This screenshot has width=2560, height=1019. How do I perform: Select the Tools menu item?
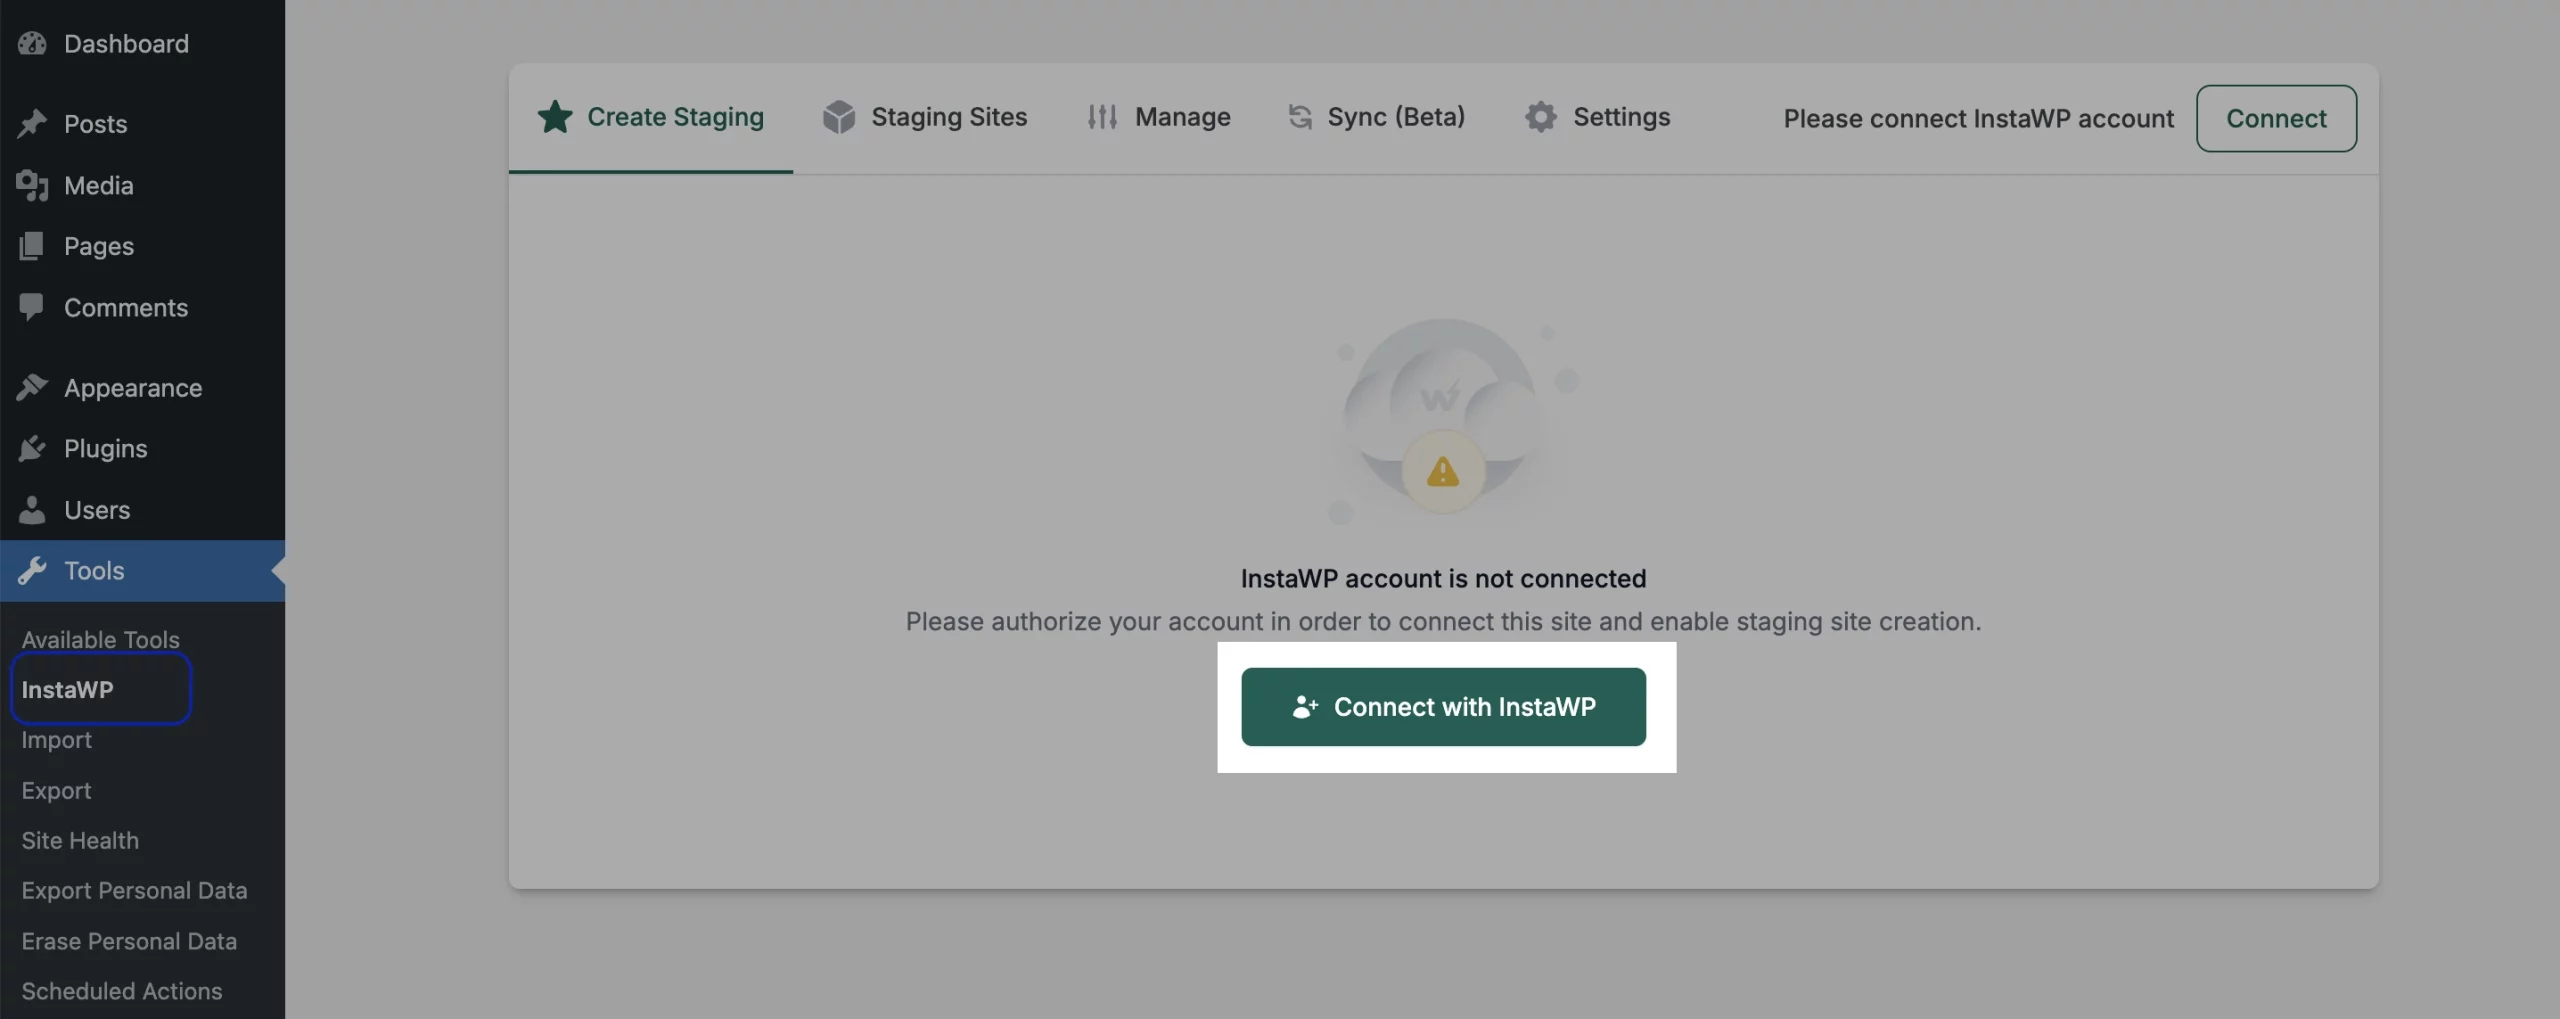coord(142,570)
